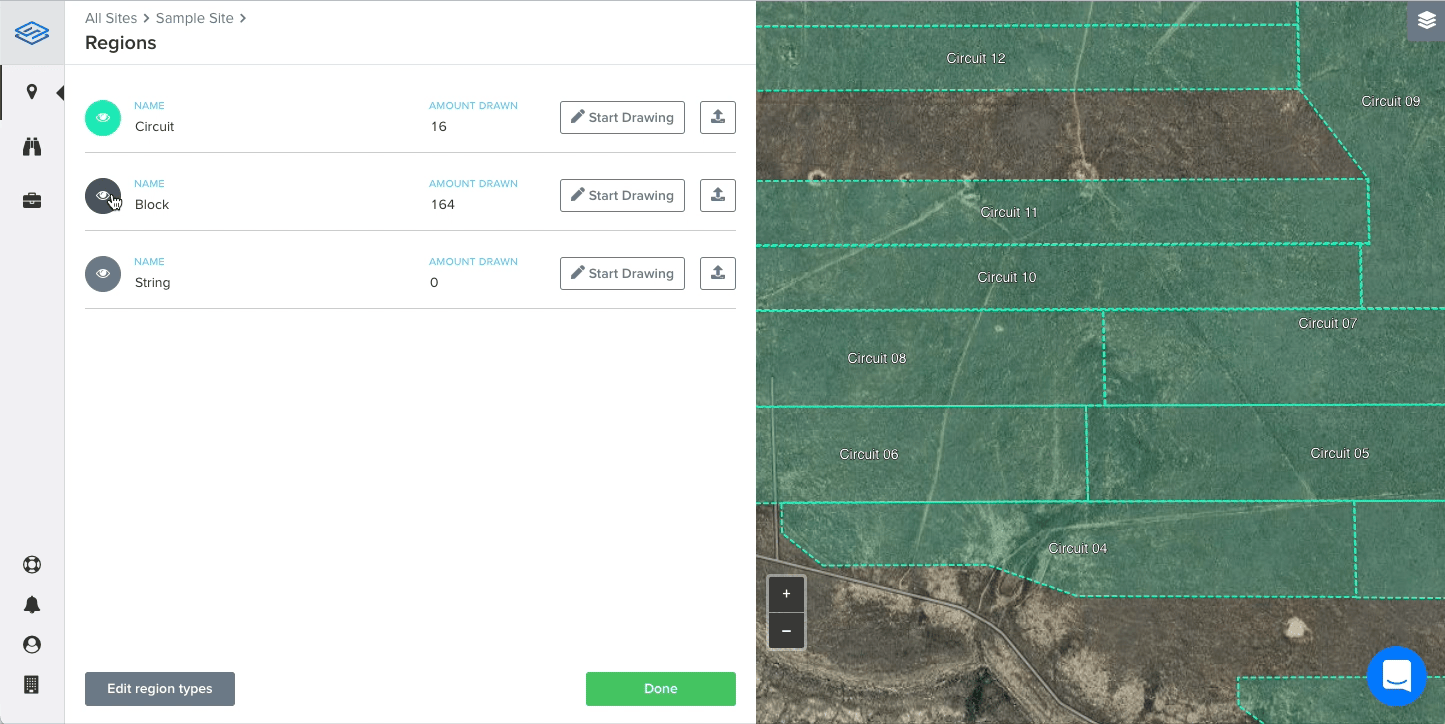Toggle visibility of Circuit regions

click(103, 118)
